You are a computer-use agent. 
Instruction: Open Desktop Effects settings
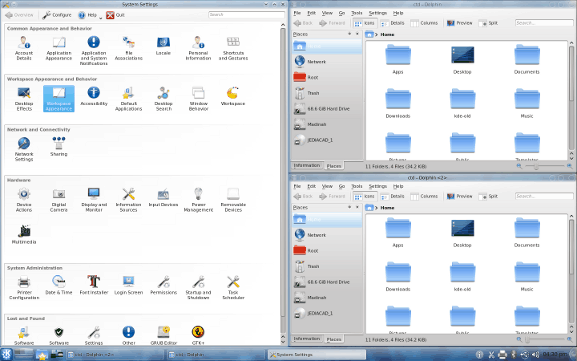(x=24, y=99)
